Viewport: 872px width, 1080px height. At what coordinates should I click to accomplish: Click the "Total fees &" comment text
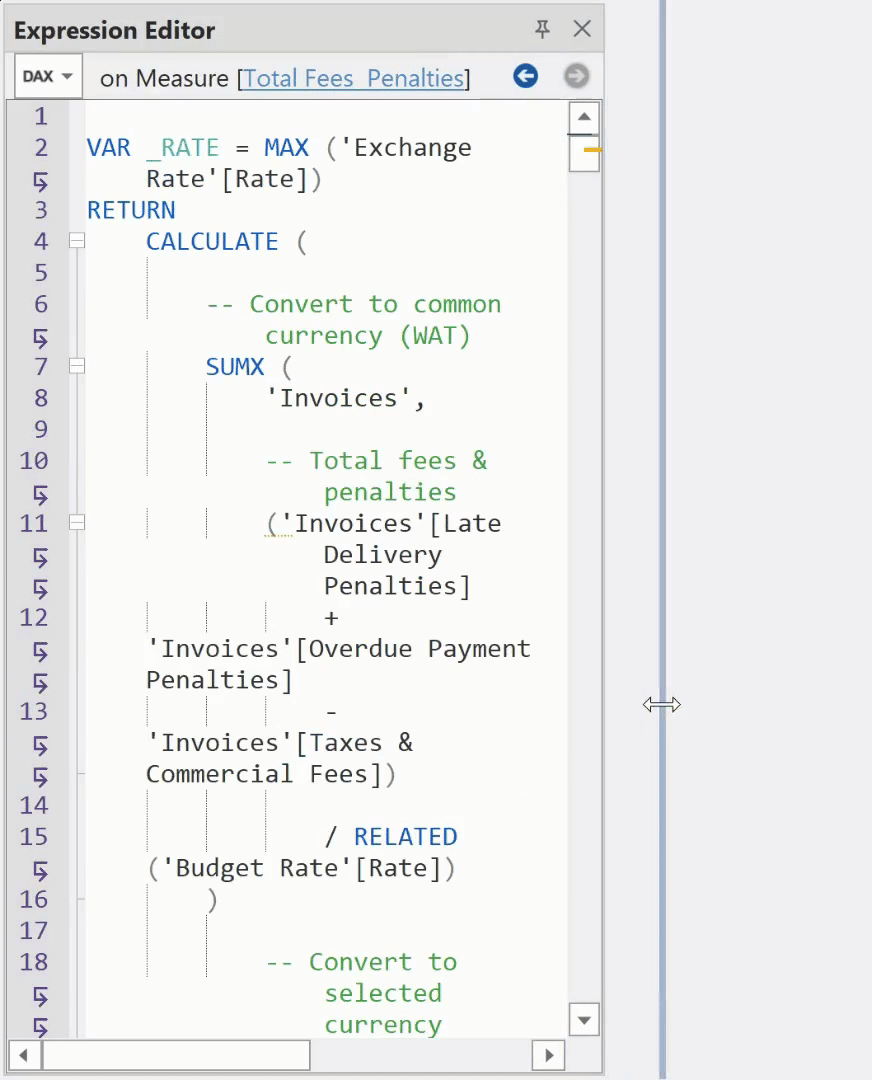(398, 461)
